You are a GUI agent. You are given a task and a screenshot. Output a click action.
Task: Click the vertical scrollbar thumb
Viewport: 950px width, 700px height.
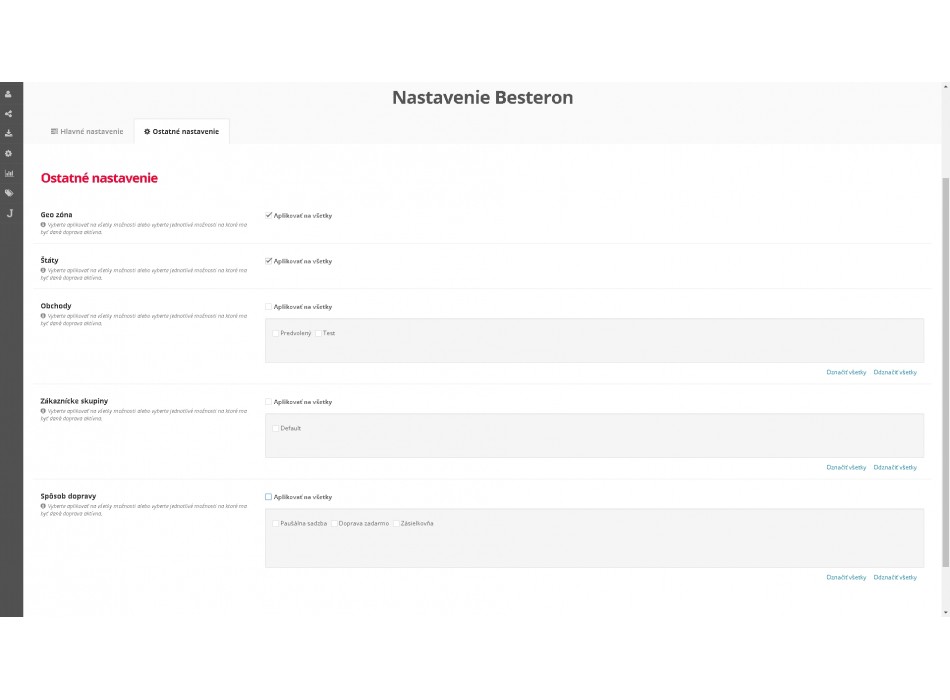(x=946, y=372)
